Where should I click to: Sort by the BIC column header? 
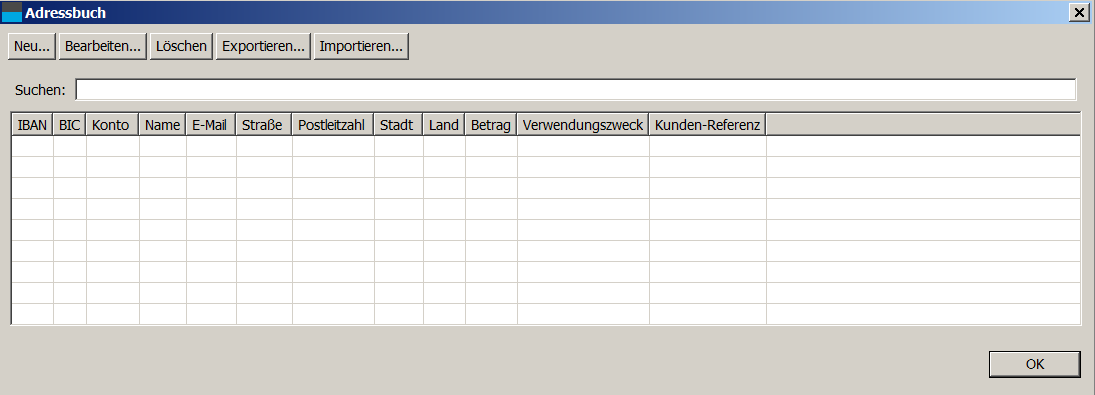pos(70,125)
